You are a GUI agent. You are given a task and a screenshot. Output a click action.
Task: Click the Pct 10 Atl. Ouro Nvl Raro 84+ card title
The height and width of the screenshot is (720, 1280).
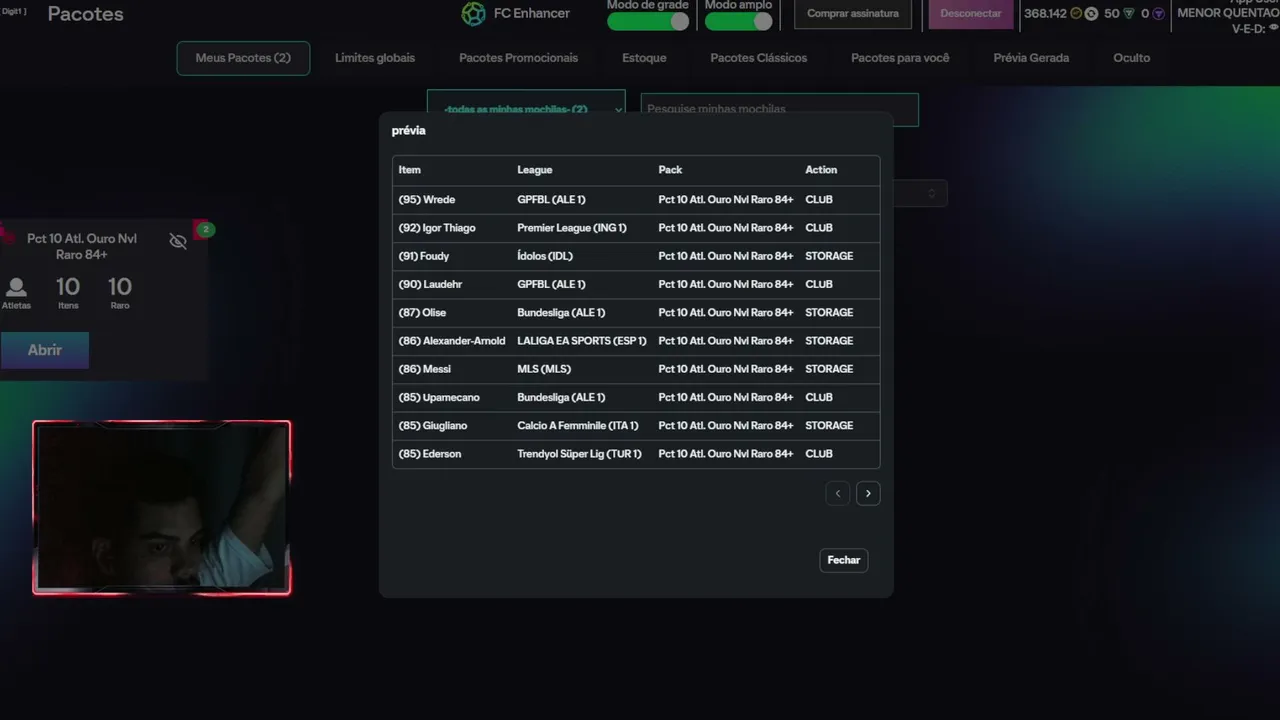82,247
